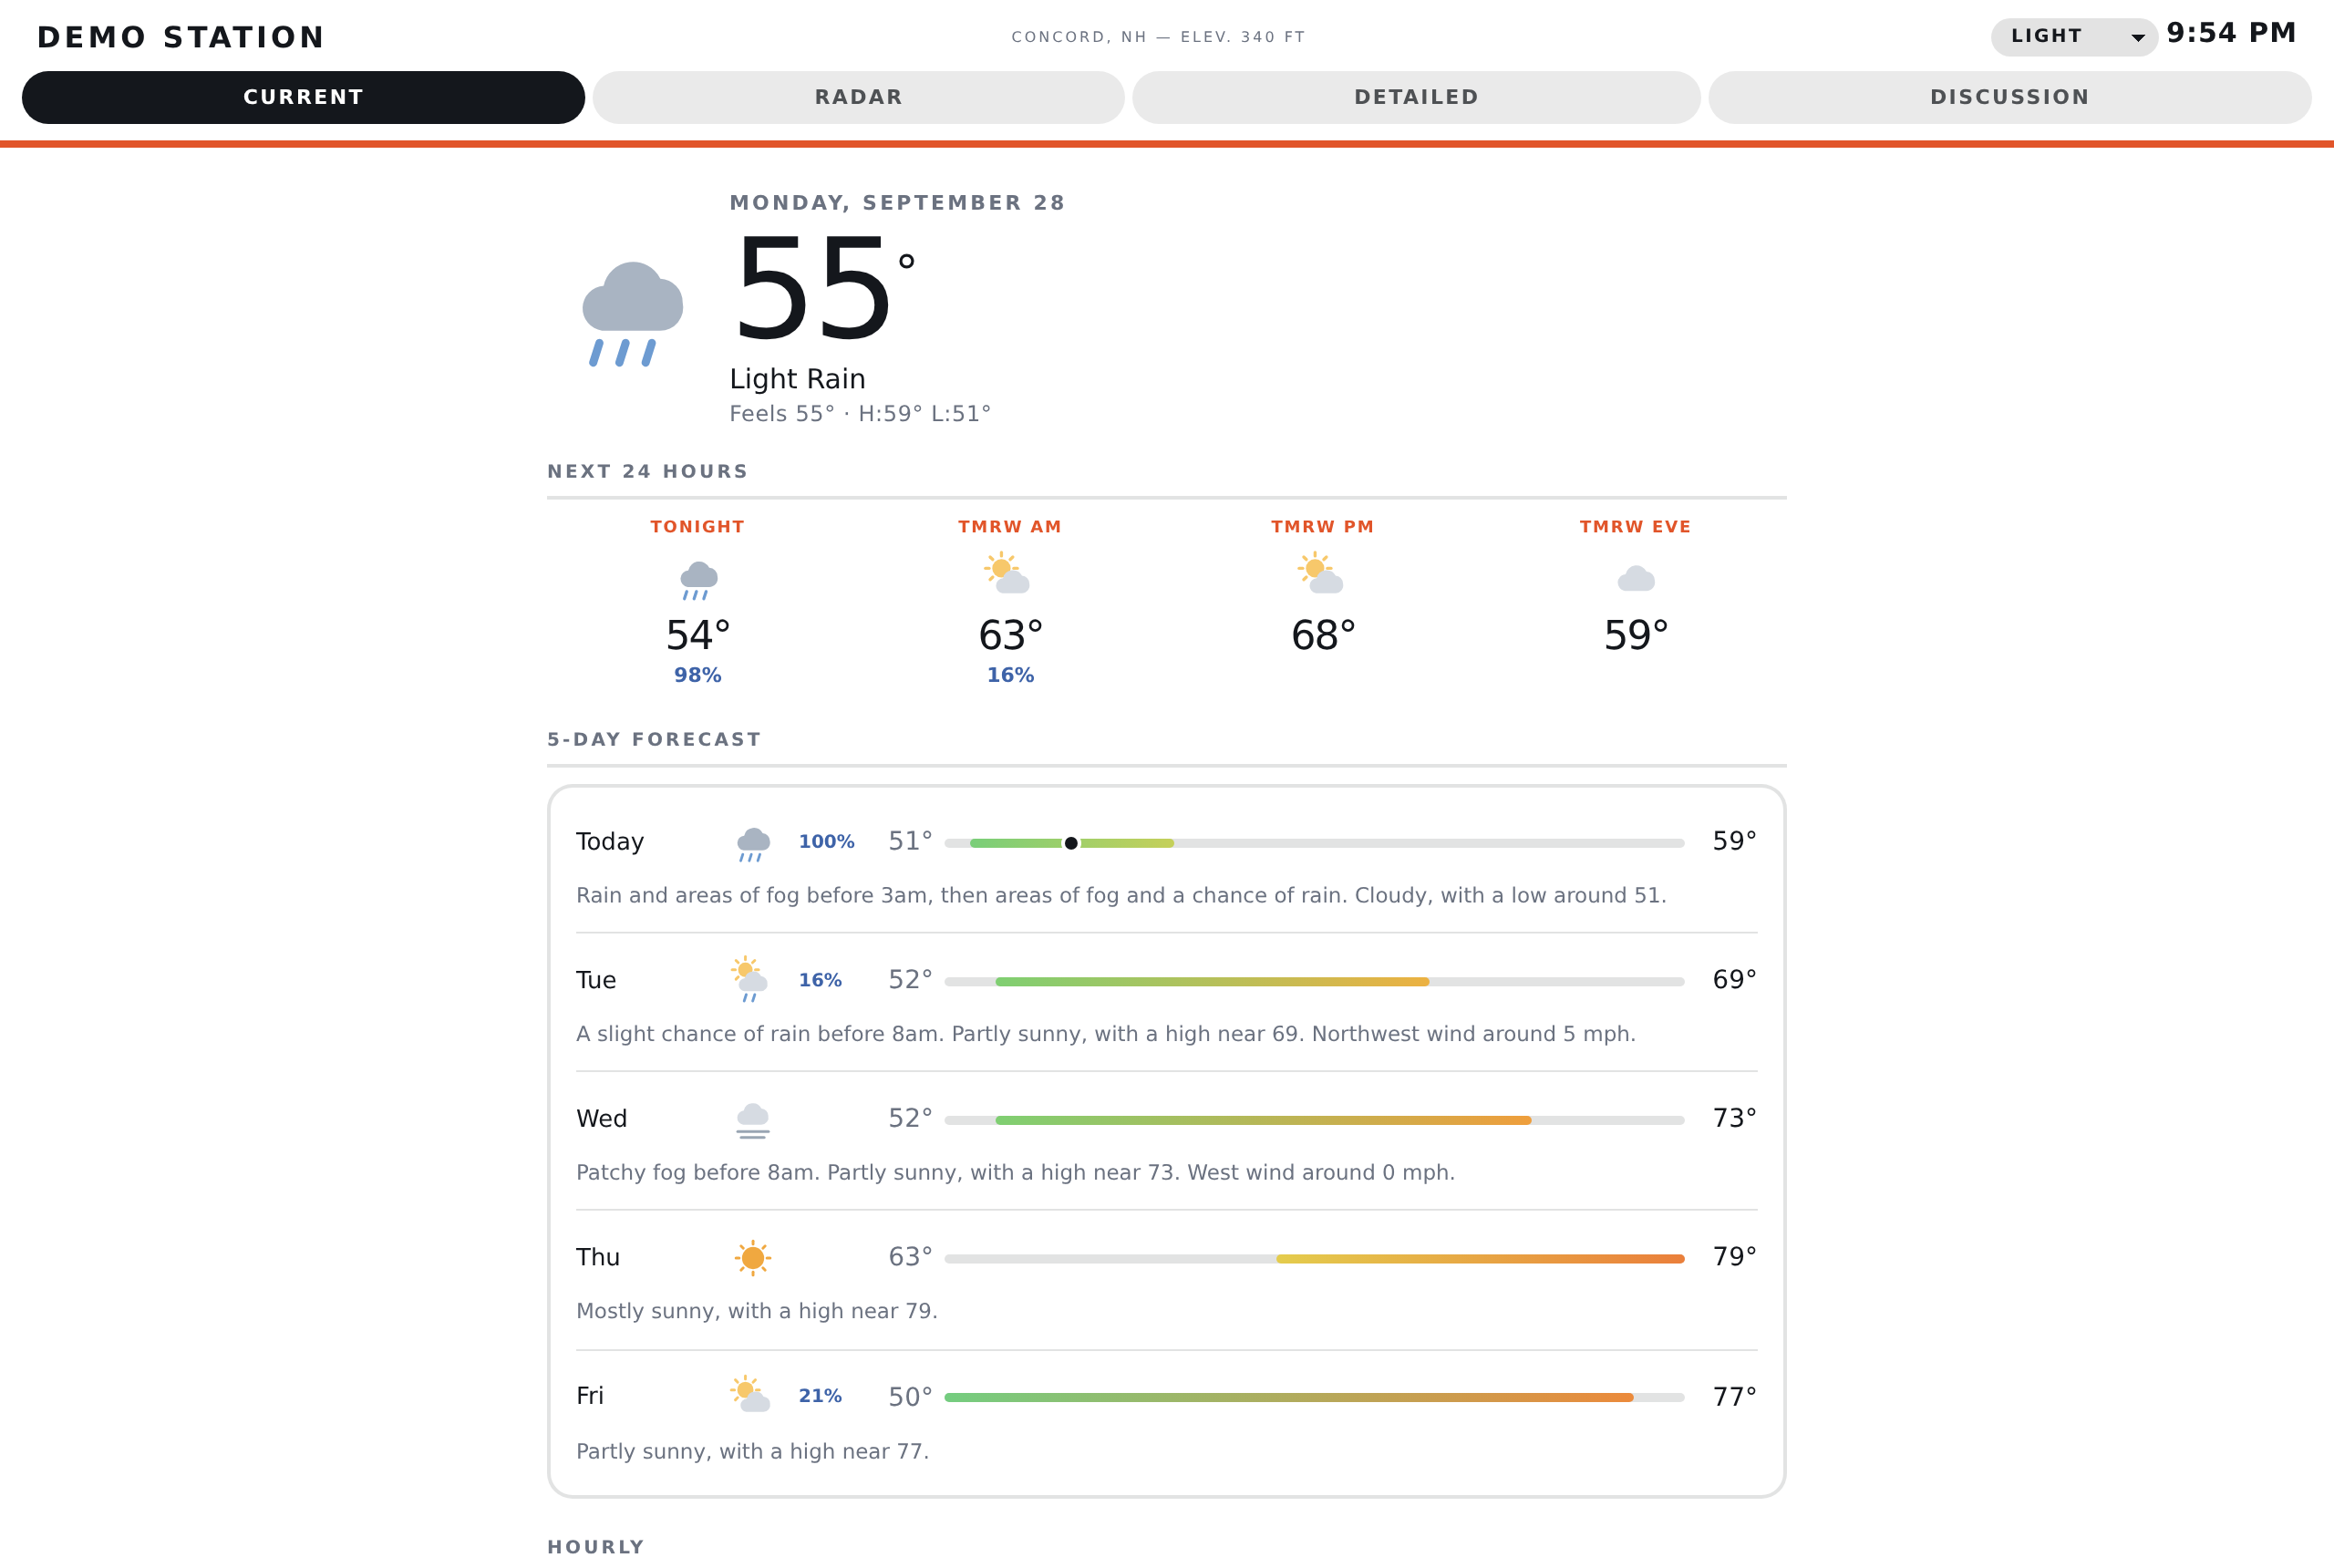Click the Next 24 Hours section heading
2334x1568 pixels.
coord(648,471)
